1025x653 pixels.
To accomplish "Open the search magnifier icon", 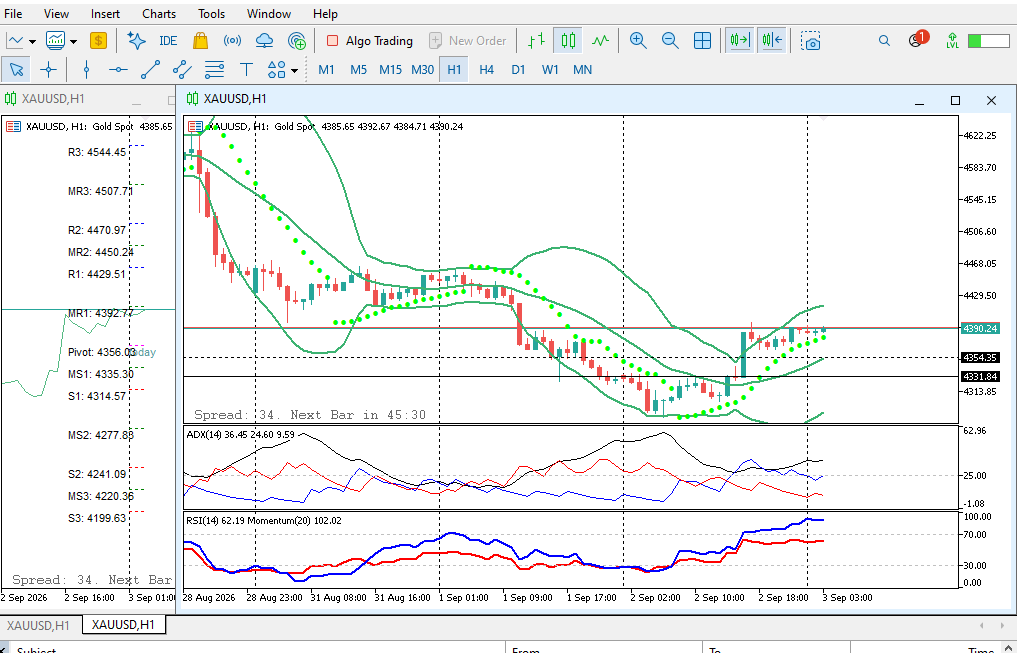I will (x=884, y=41).
